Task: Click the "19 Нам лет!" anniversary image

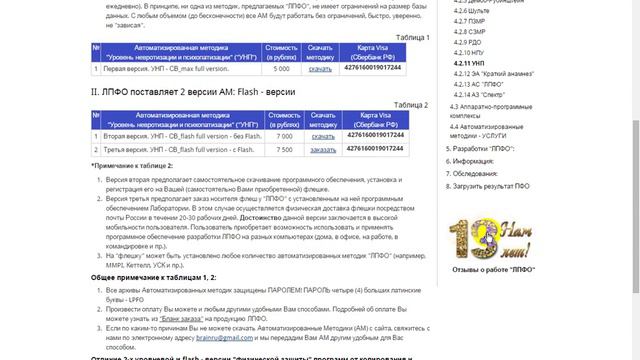Action: click(x=491, y=239)
